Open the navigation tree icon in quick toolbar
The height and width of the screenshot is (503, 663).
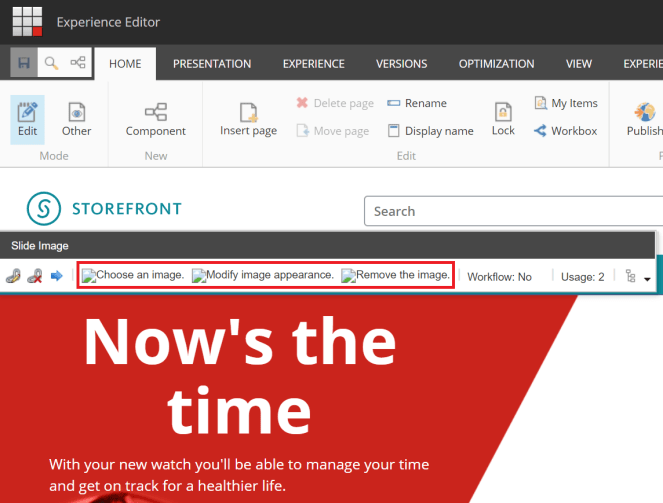click(x=77, y=63)
